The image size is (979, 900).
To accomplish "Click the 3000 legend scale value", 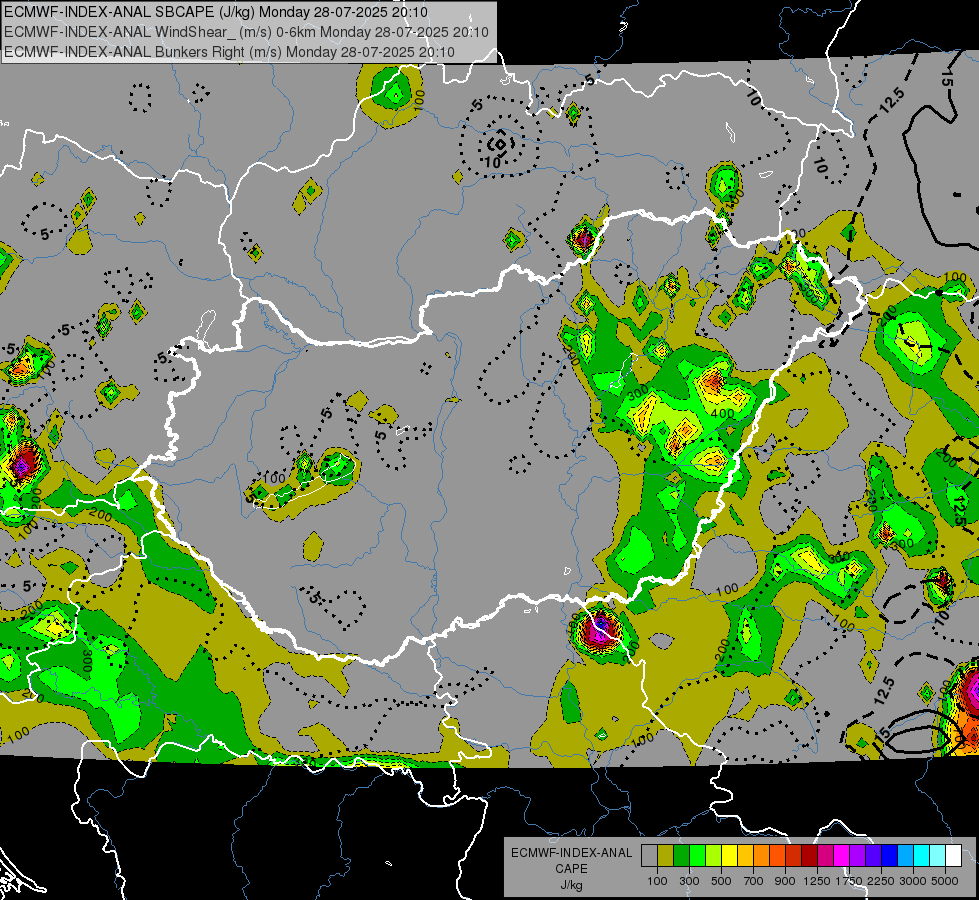I will click(x=913, y=881).
